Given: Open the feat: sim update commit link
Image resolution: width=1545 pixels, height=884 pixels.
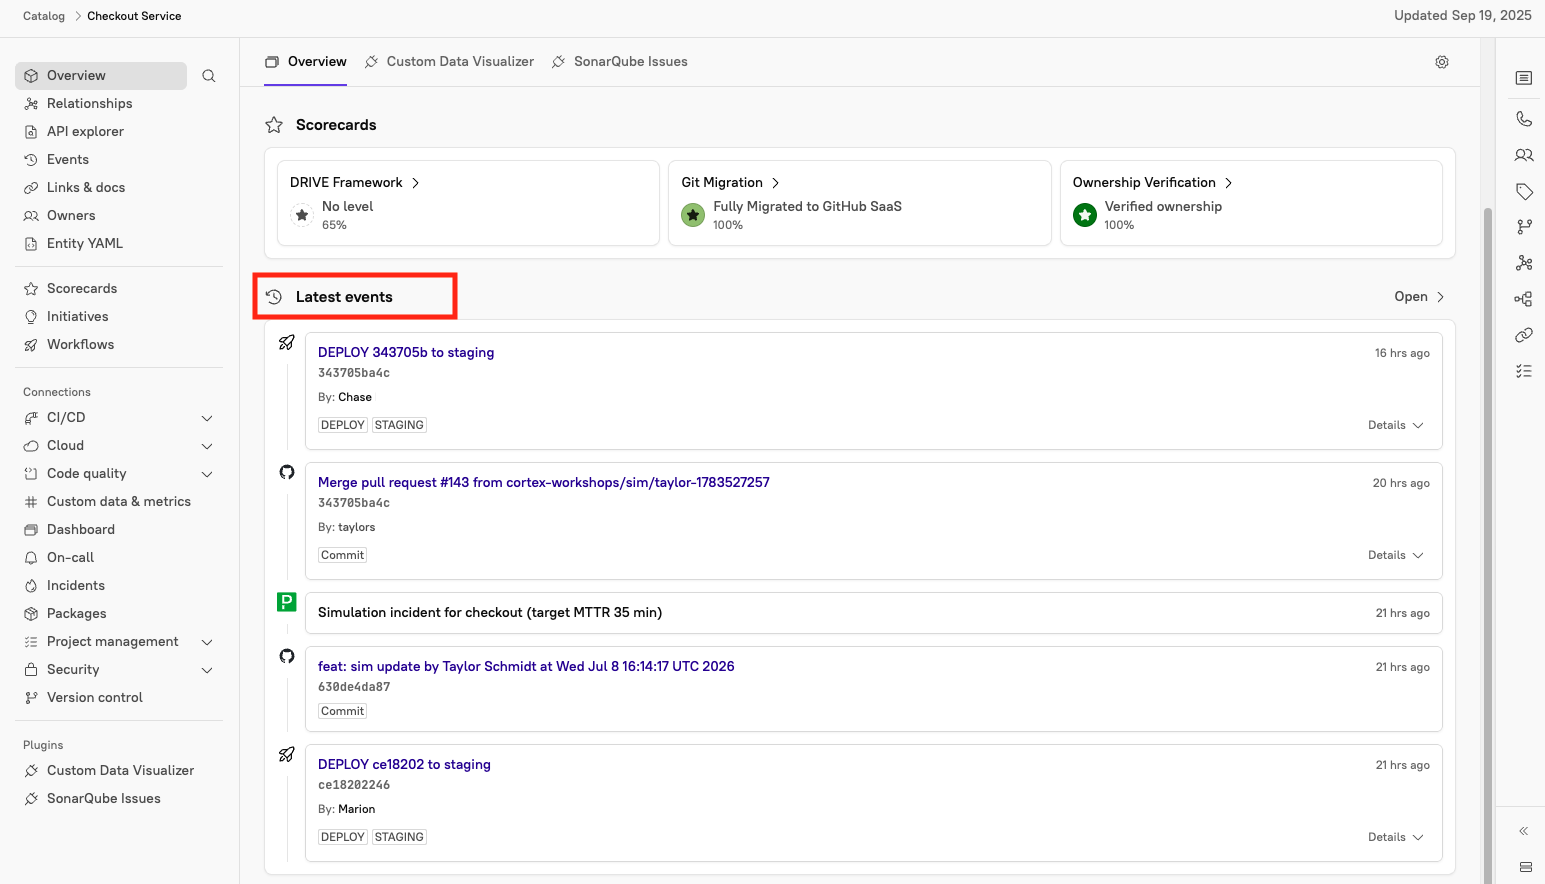Looking at the screenshot, I should (526, 666).
